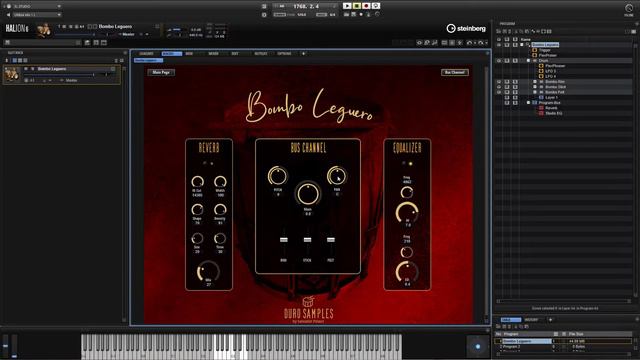The image size is (640, 360).
Task: Open the output dropdown below XL STUDIO
Action: (x=37, y=15)
